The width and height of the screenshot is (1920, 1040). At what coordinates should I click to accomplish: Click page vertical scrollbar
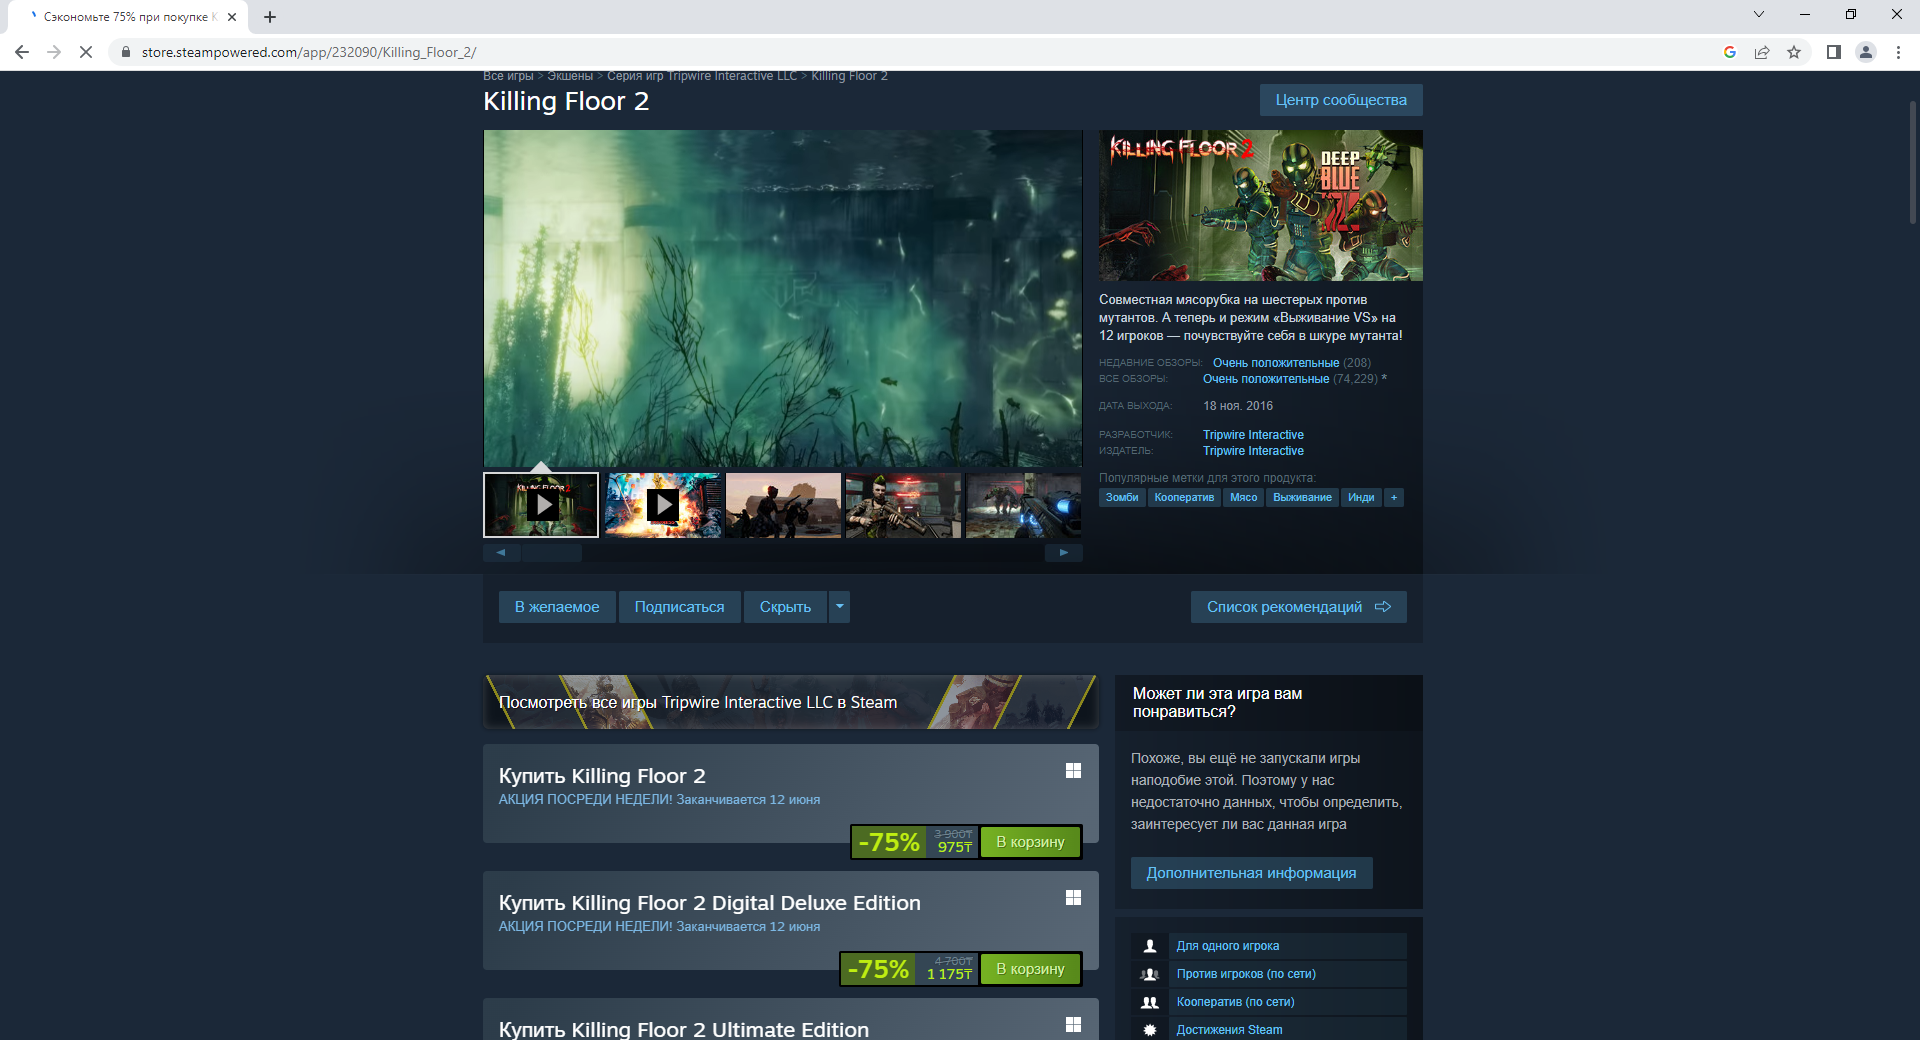pyautogui.click(x=1912, y=160)
